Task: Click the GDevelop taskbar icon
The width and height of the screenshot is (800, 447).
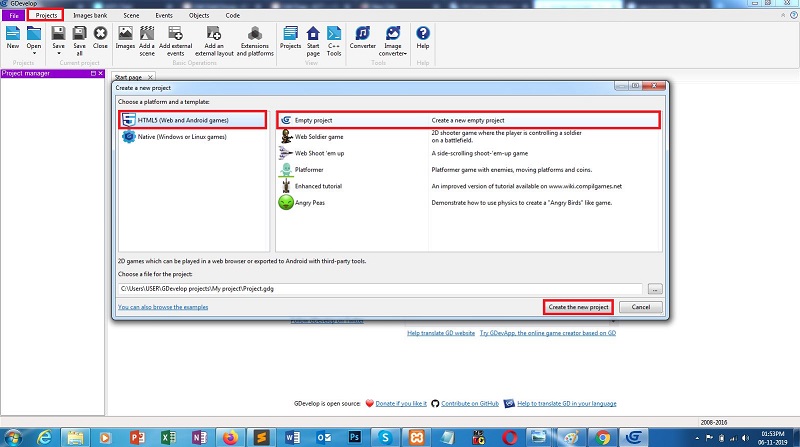Action: (634, 437)
